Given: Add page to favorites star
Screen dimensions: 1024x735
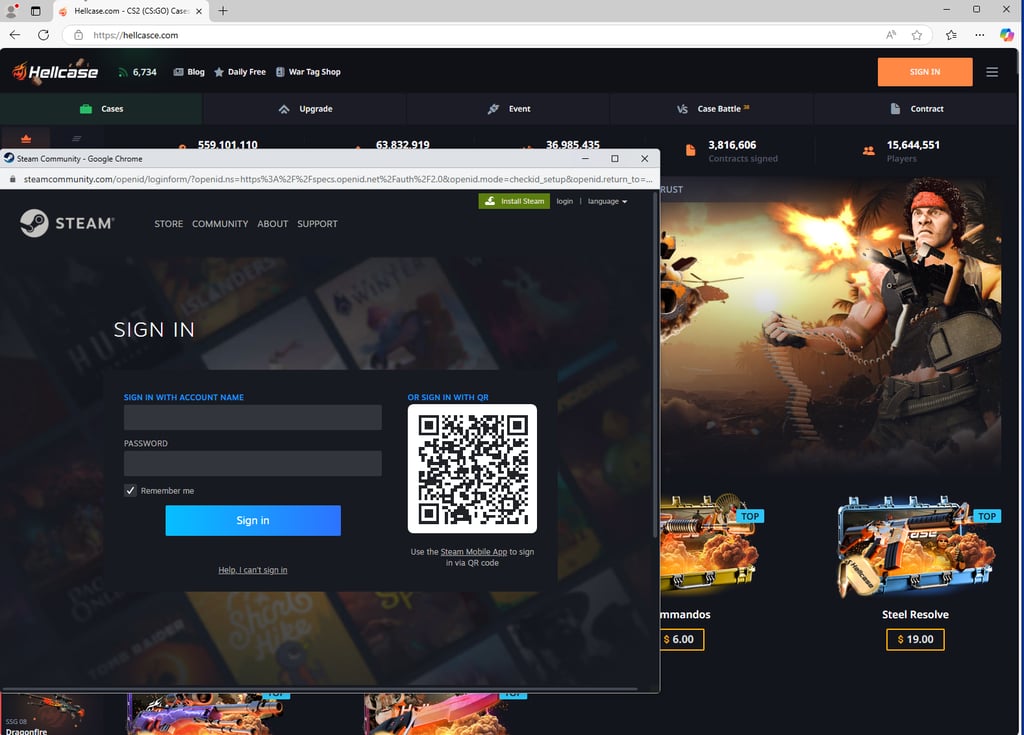Looking at the screenshot, I should (x=917, y=35).
